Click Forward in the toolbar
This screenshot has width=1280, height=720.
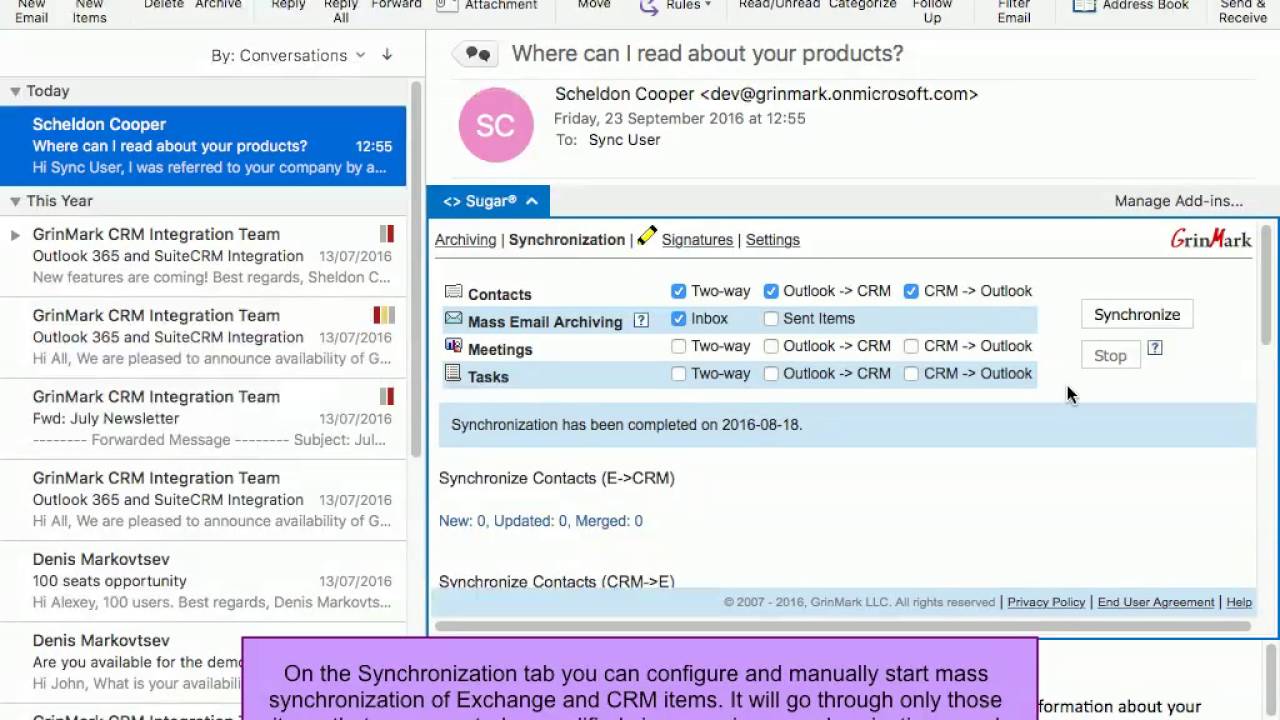pos(396,5)
